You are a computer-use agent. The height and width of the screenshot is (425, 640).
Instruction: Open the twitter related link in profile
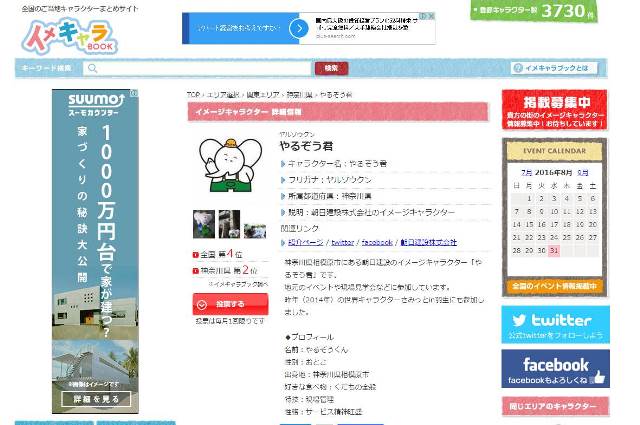click(x=342, y=242)
